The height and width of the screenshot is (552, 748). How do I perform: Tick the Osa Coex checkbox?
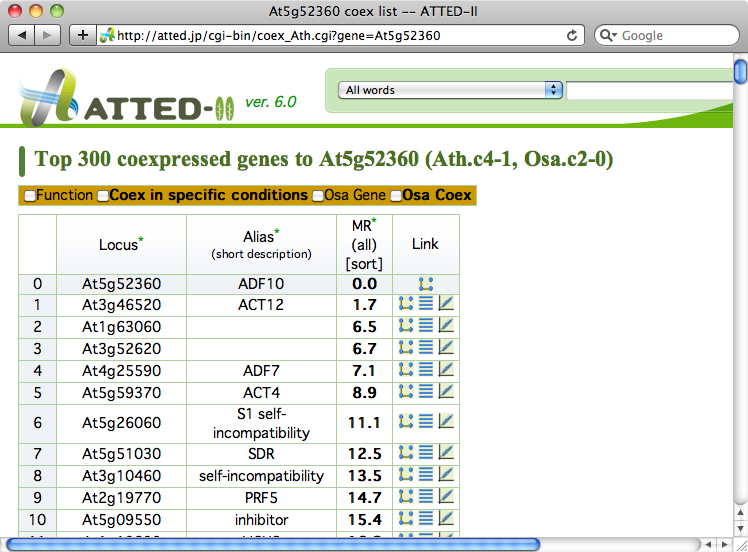coord(396,196)
